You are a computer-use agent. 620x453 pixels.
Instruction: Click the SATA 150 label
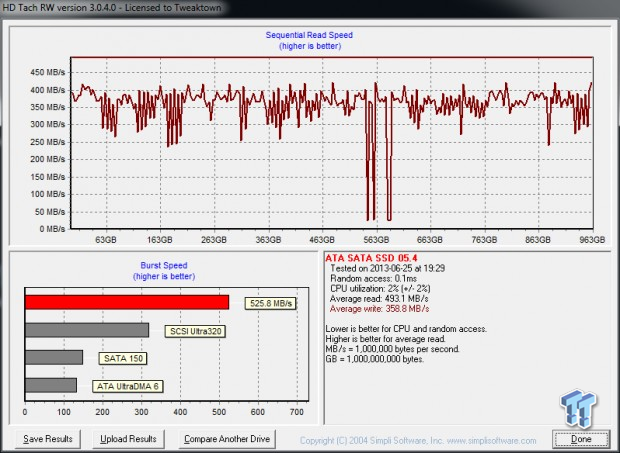pos(123,359)
